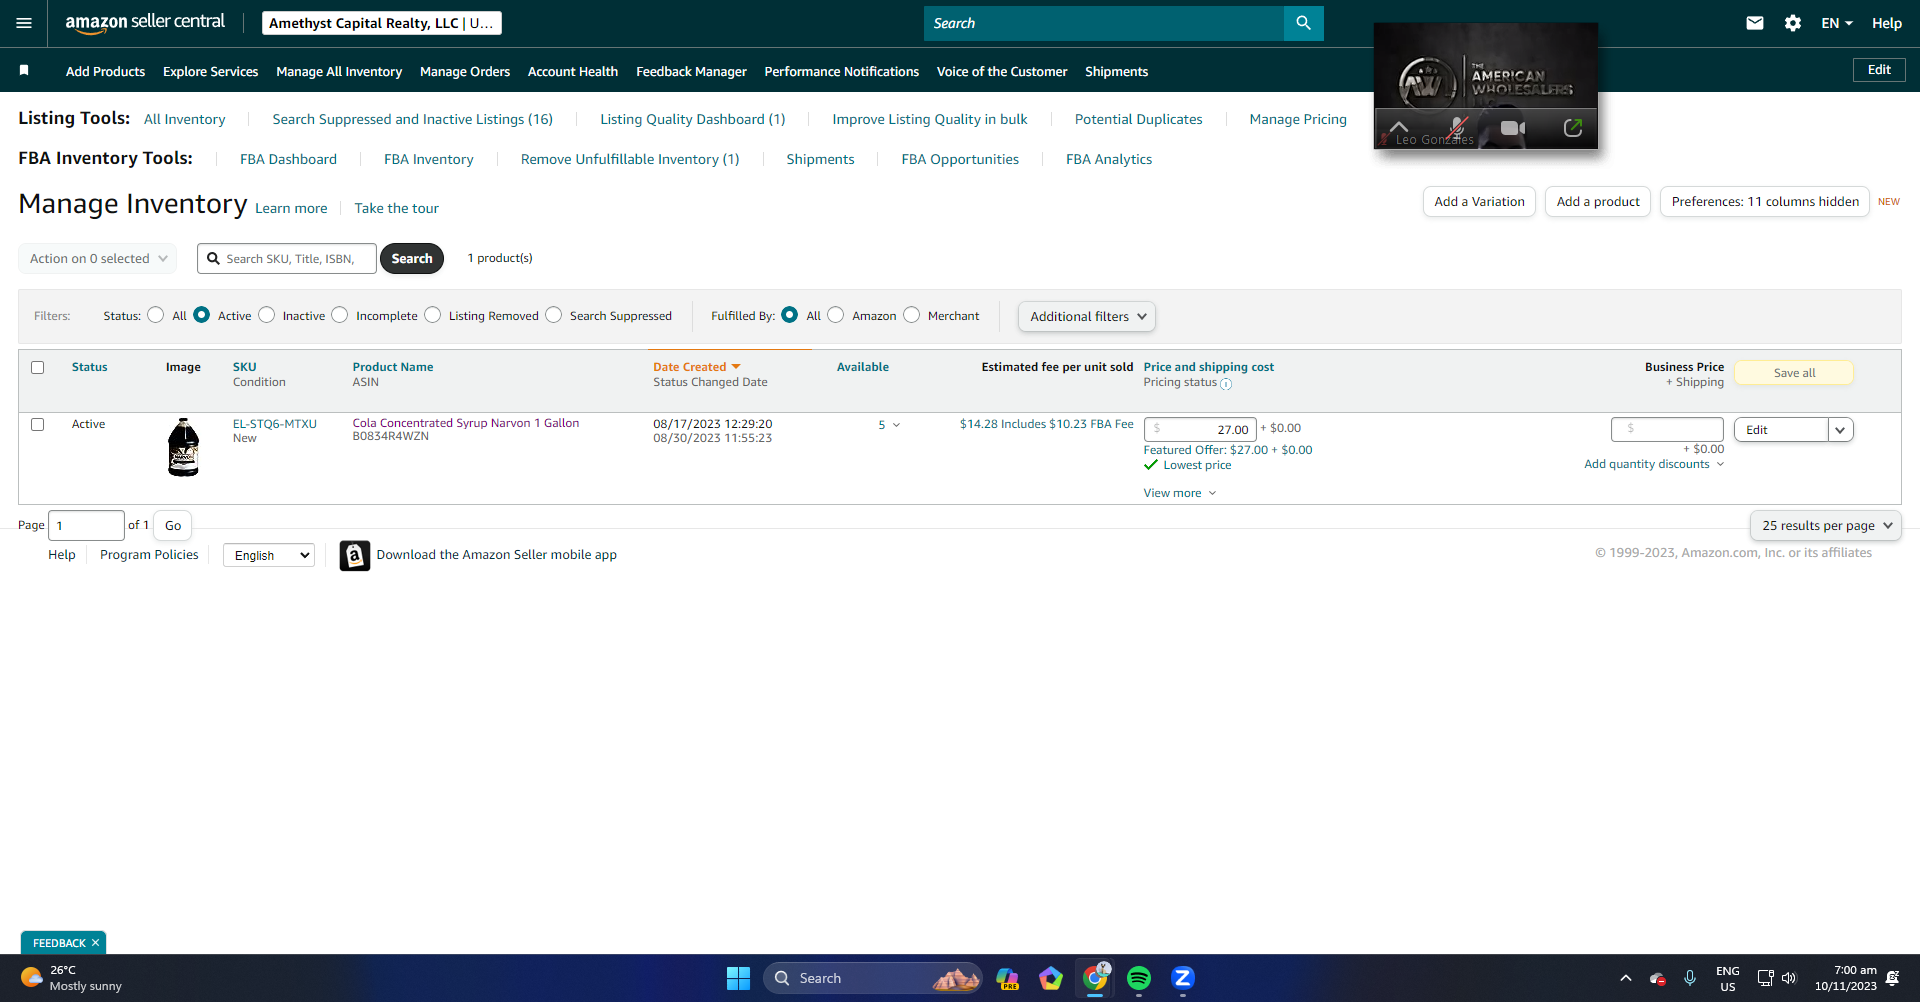Click the page number input field
Screen dimensions: 1920x1002
(86, 525)
